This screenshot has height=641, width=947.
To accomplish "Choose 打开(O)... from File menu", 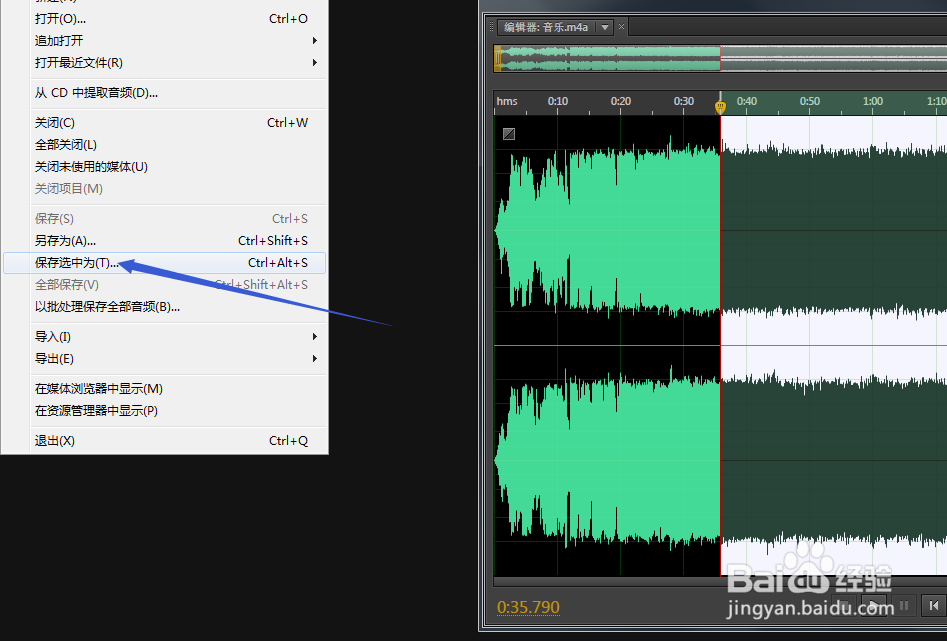I will pyautogui.click(x=165, y=19).
